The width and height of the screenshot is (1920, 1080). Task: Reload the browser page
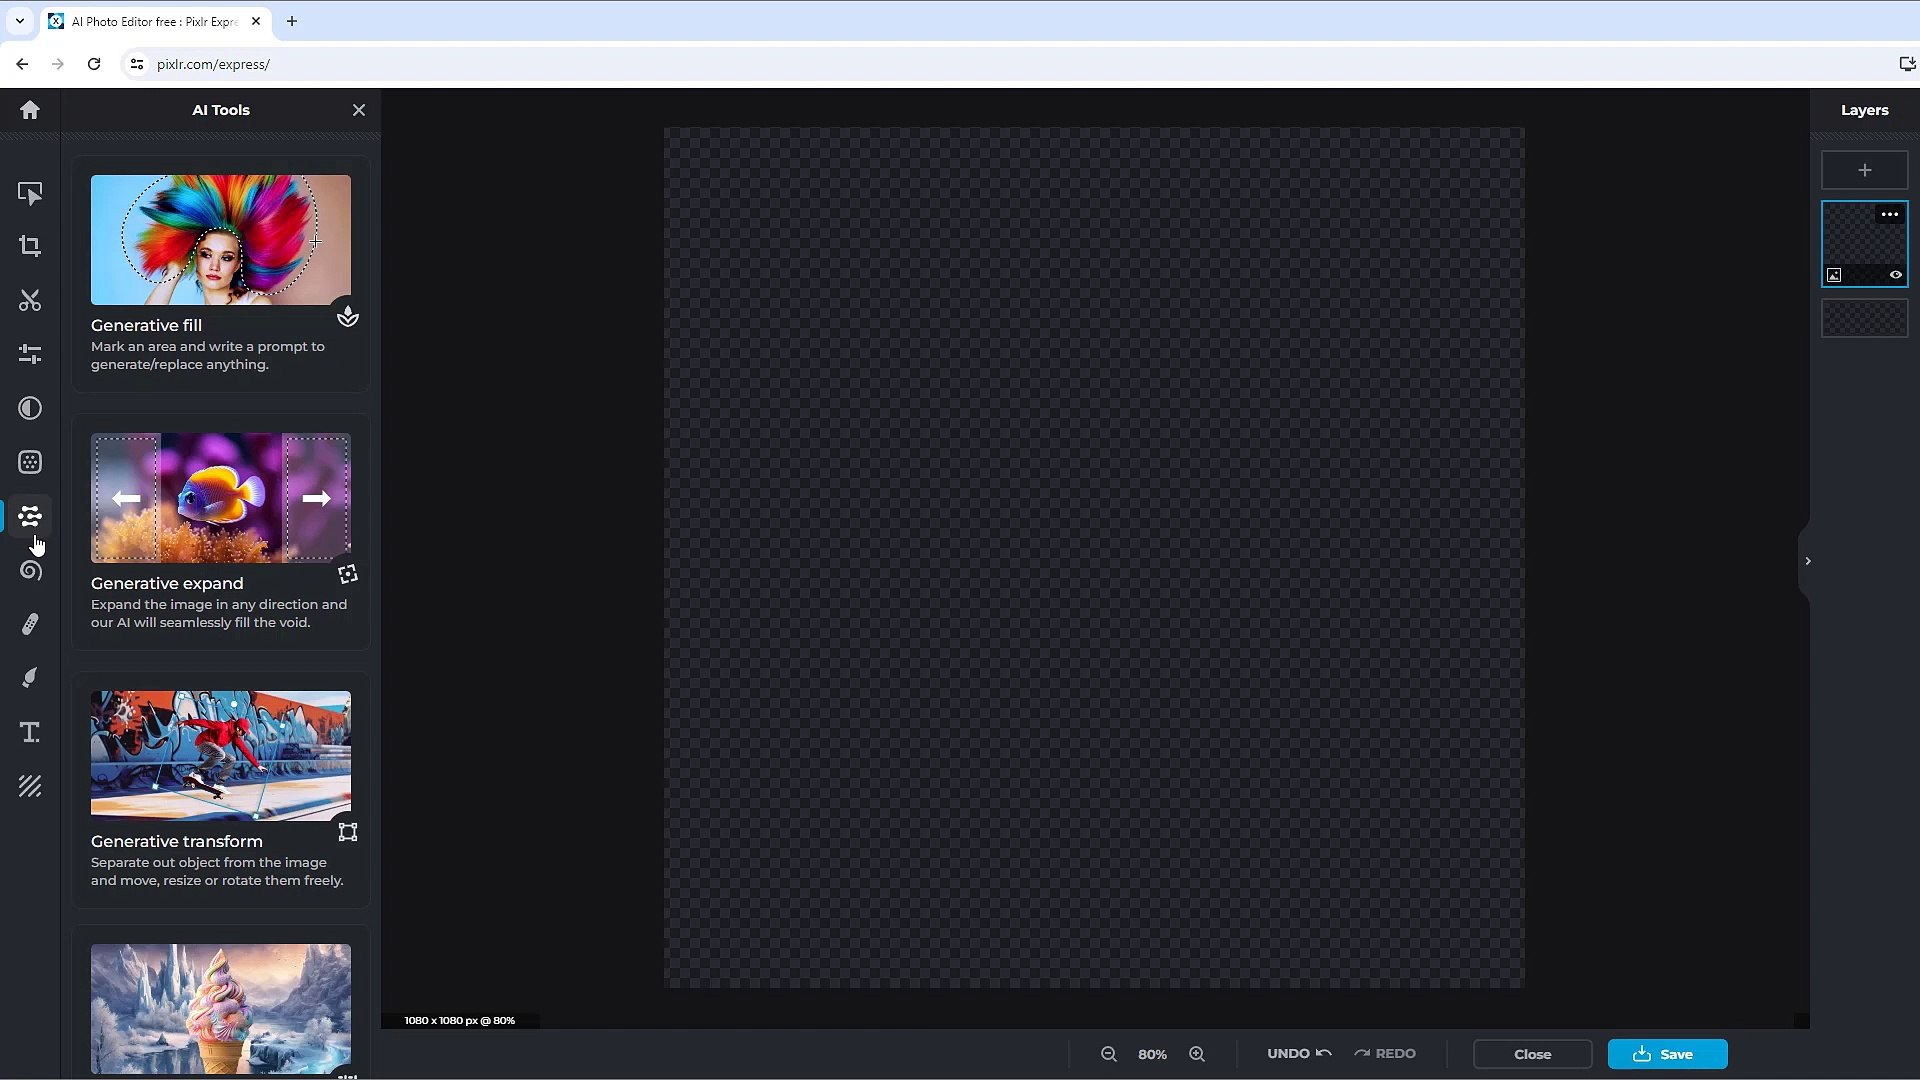[x=94, y=64]
